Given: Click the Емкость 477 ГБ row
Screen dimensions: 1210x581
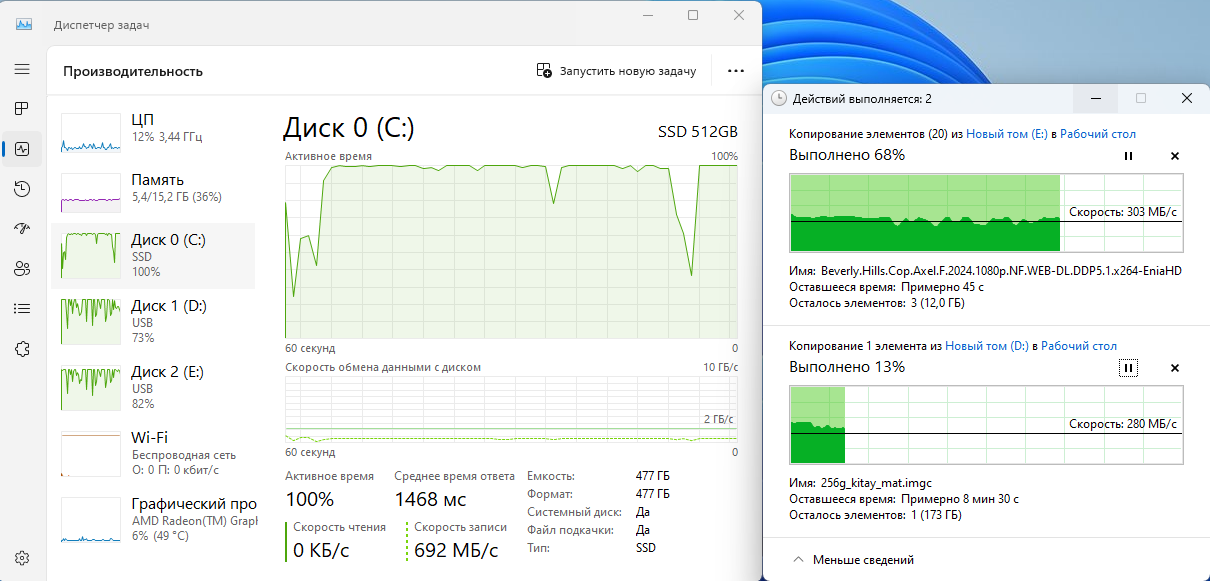Looking at the screenshot, I should 599,476.
